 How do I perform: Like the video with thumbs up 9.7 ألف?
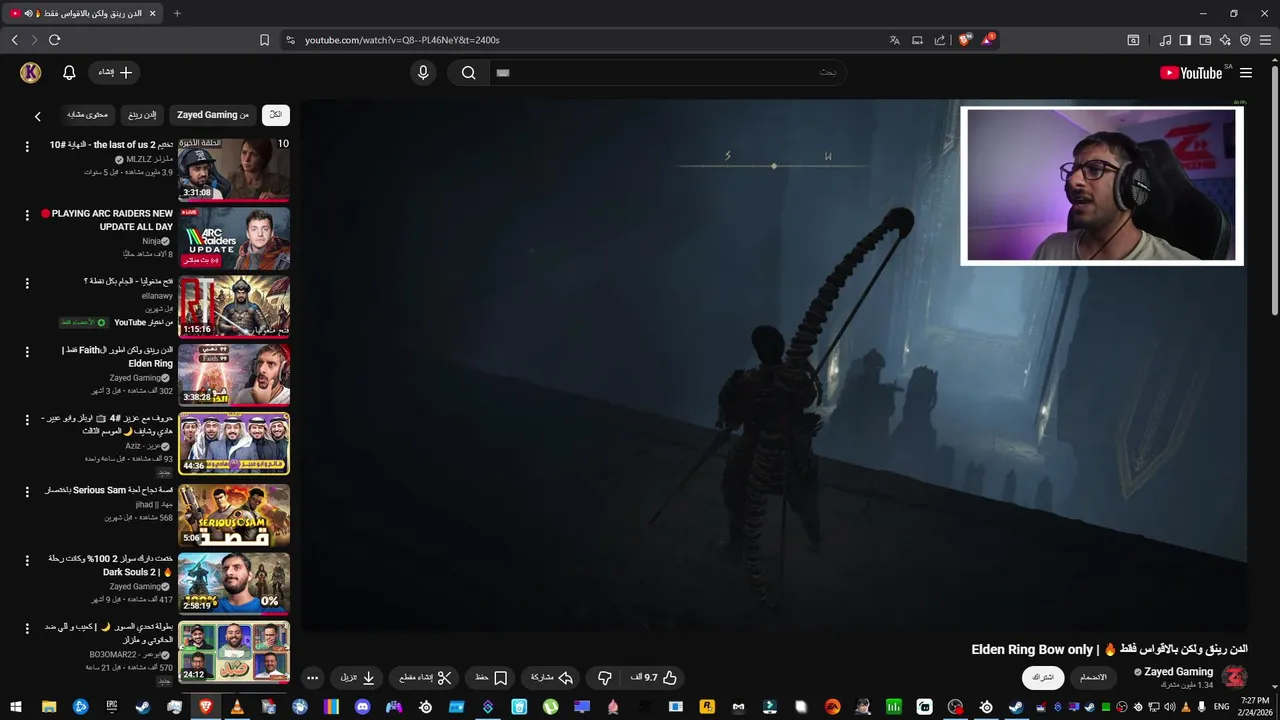point(654,678)
